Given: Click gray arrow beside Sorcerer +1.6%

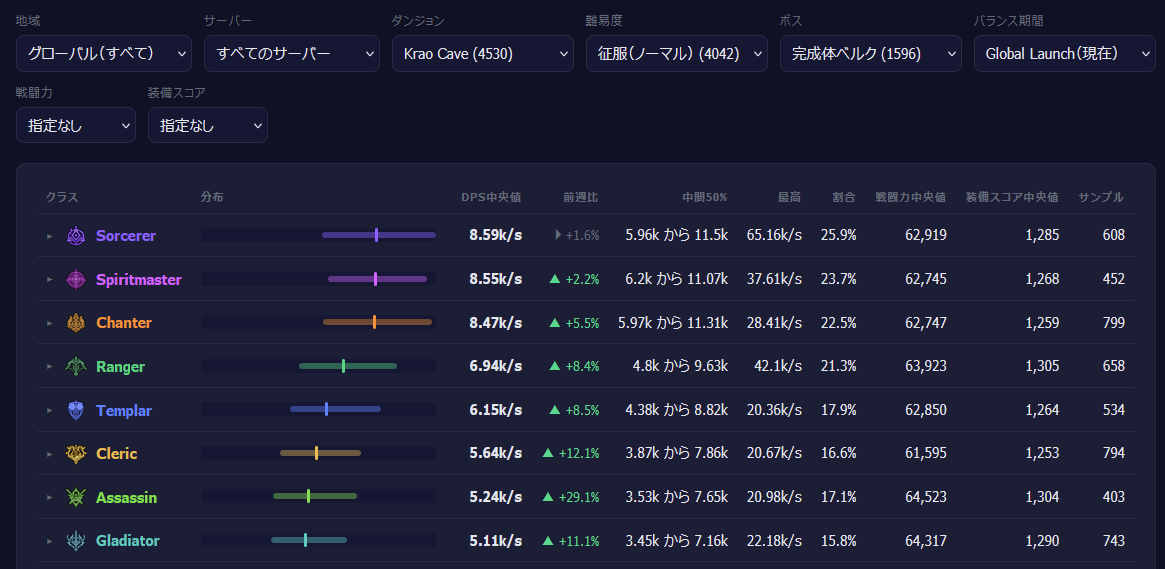Looking at the screenshot, I should pyautogui.click(x=558, y=235).
